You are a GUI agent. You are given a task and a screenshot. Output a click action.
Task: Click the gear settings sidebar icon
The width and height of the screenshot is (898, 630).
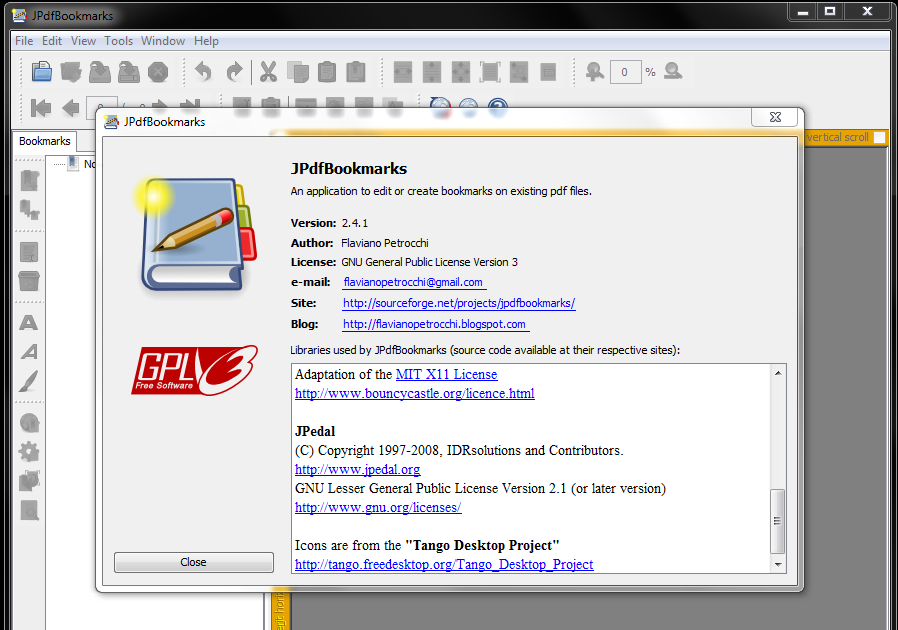[x=29, y=452]
